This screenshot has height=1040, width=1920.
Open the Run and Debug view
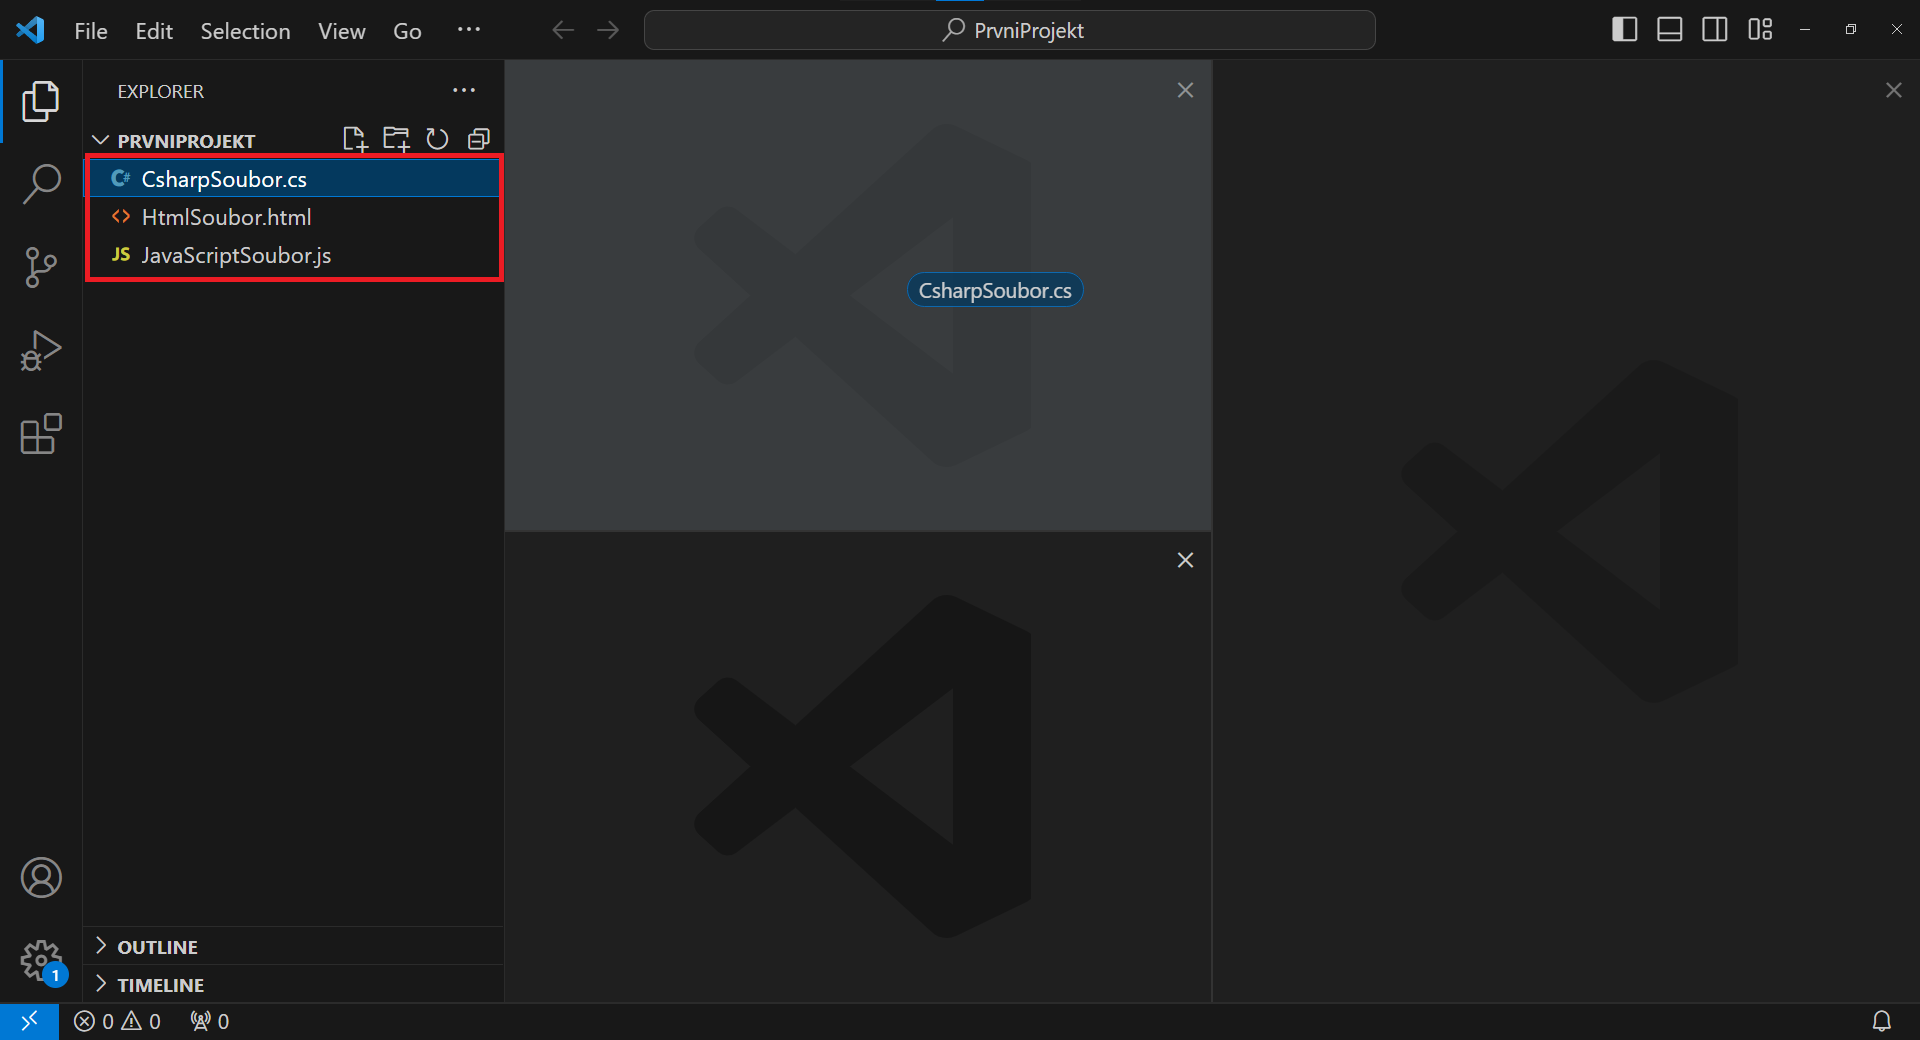tap(40, 350)
